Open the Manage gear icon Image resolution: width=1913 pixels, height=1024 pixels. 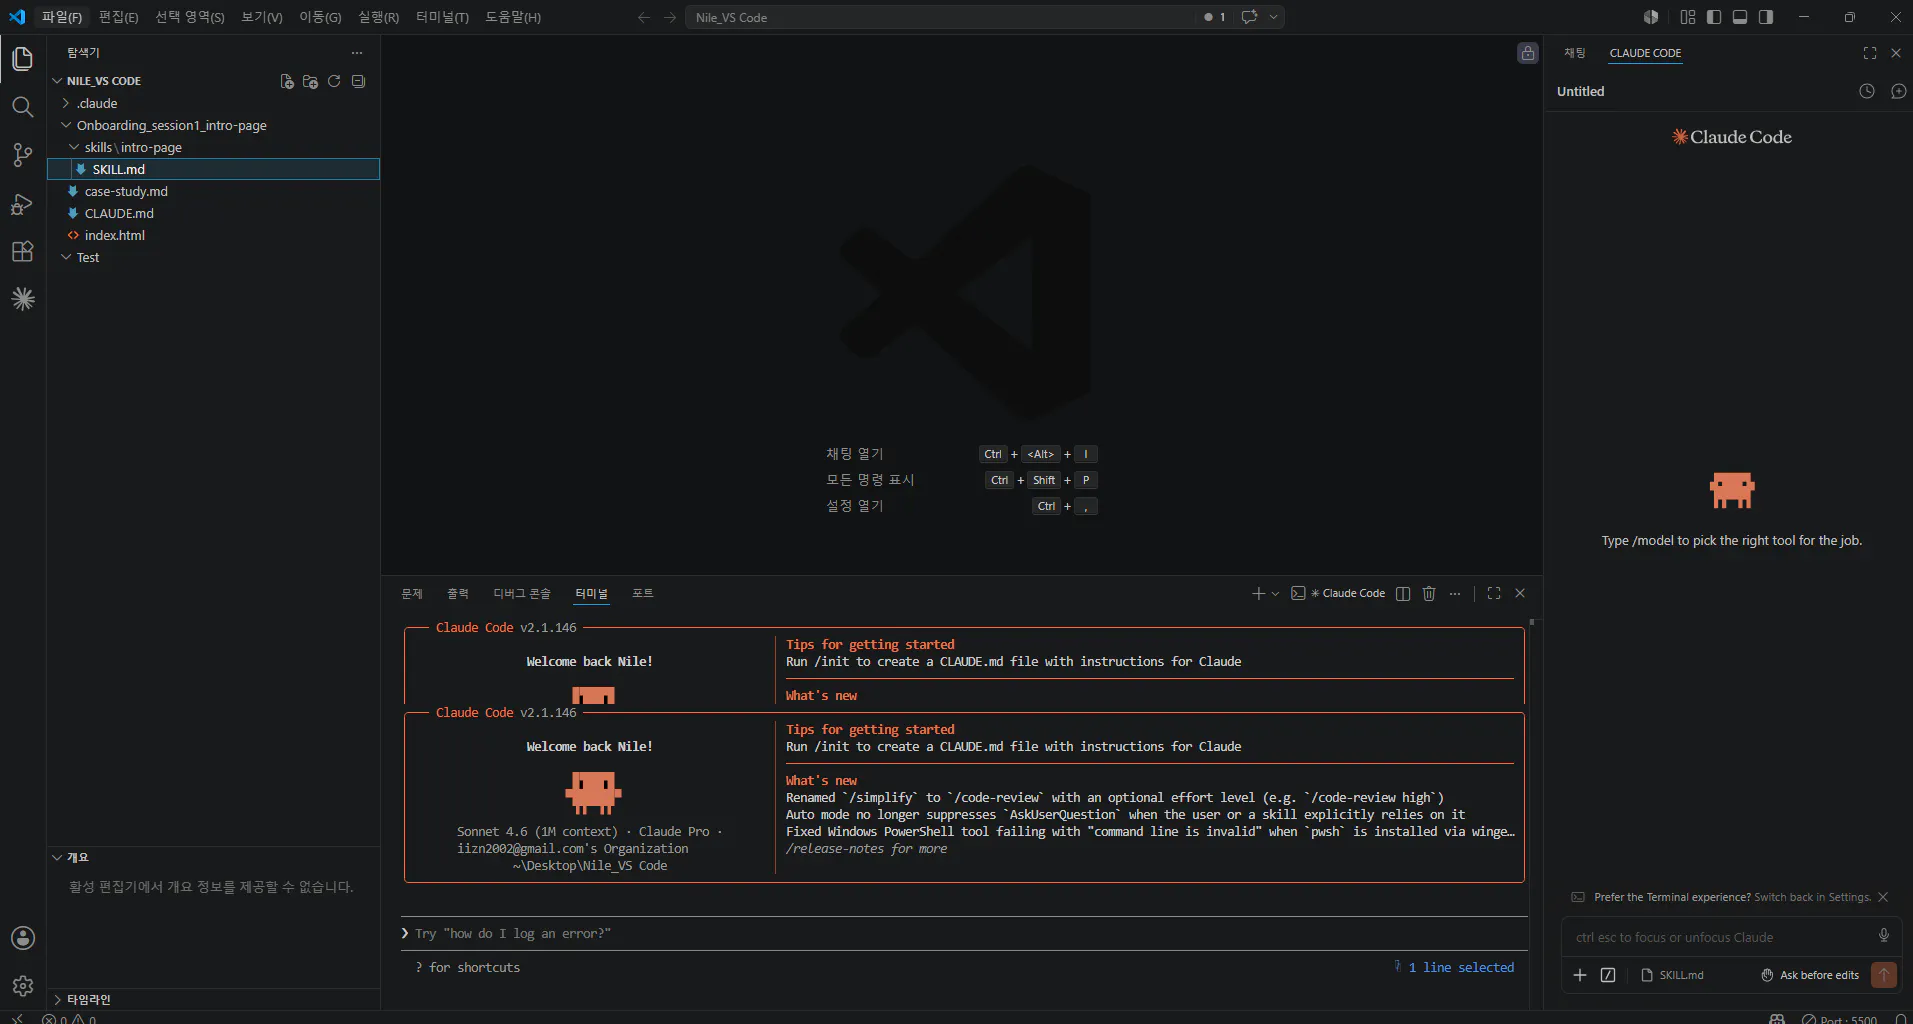coord(22,986)
